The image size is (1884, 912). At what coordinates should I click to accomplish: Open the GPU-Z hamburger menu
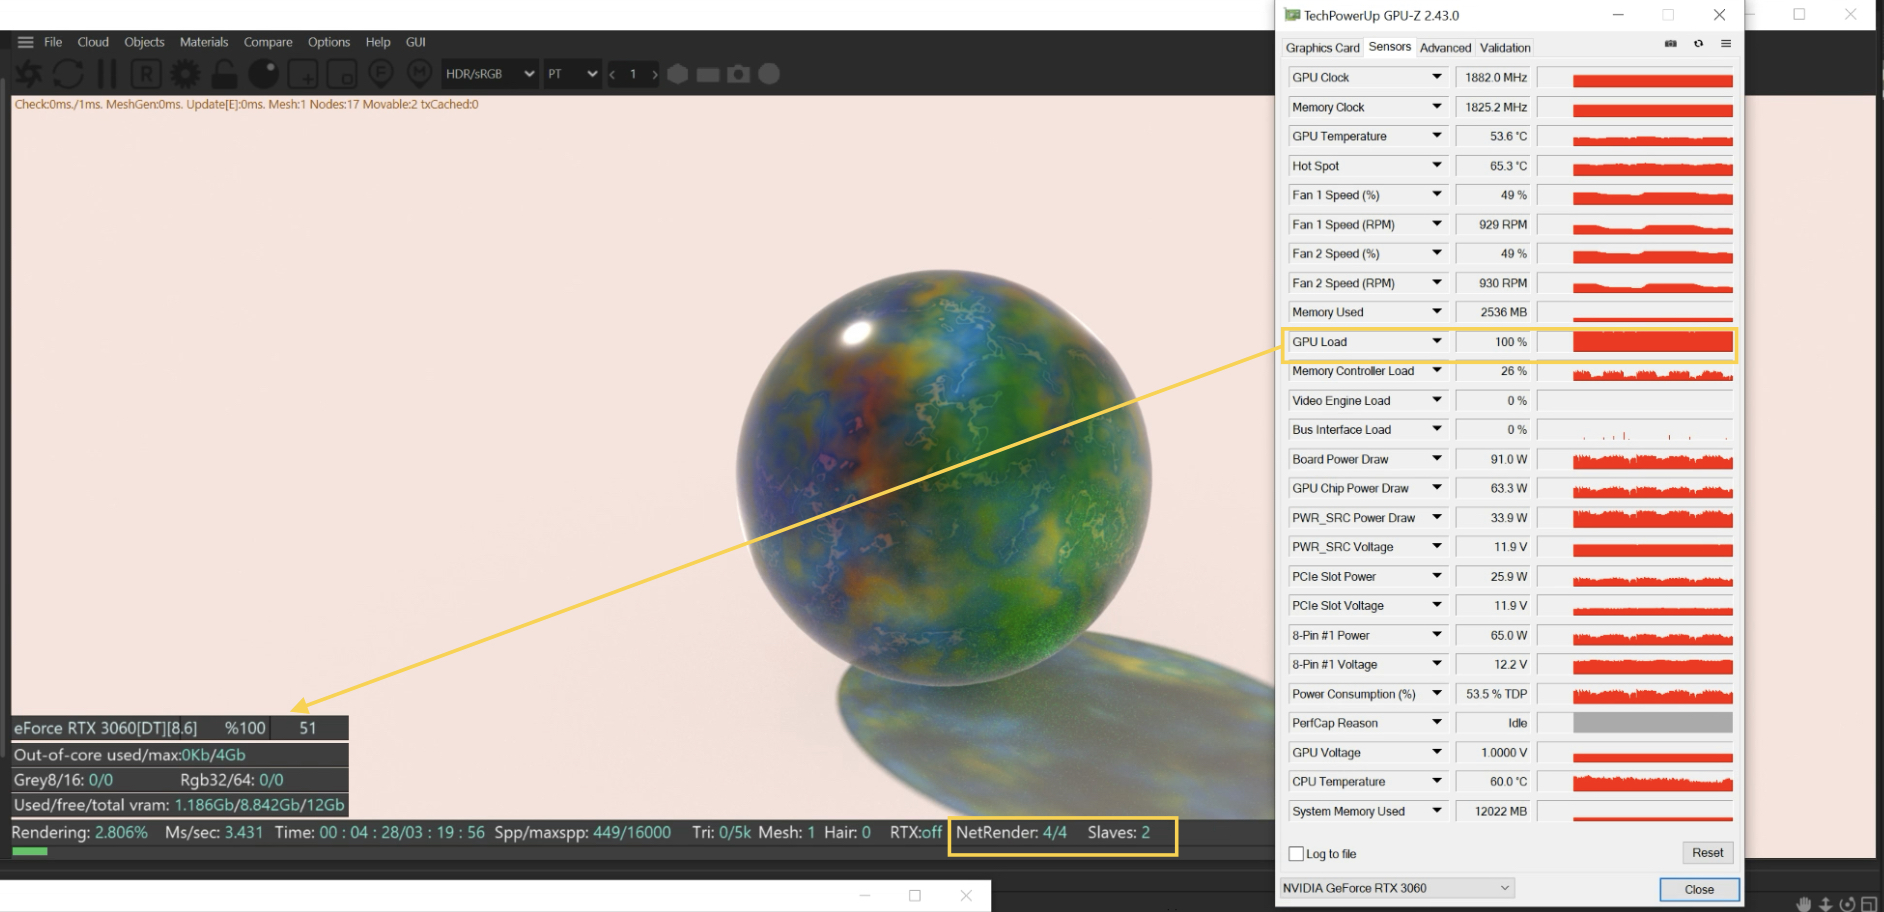click(1726, 44)
